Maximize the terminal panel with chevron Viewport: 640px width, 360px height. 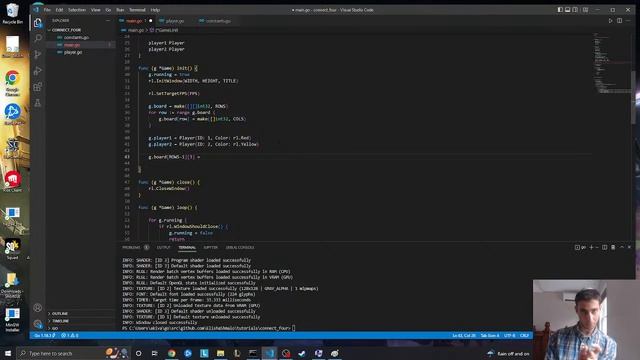[x=622, y=247]
